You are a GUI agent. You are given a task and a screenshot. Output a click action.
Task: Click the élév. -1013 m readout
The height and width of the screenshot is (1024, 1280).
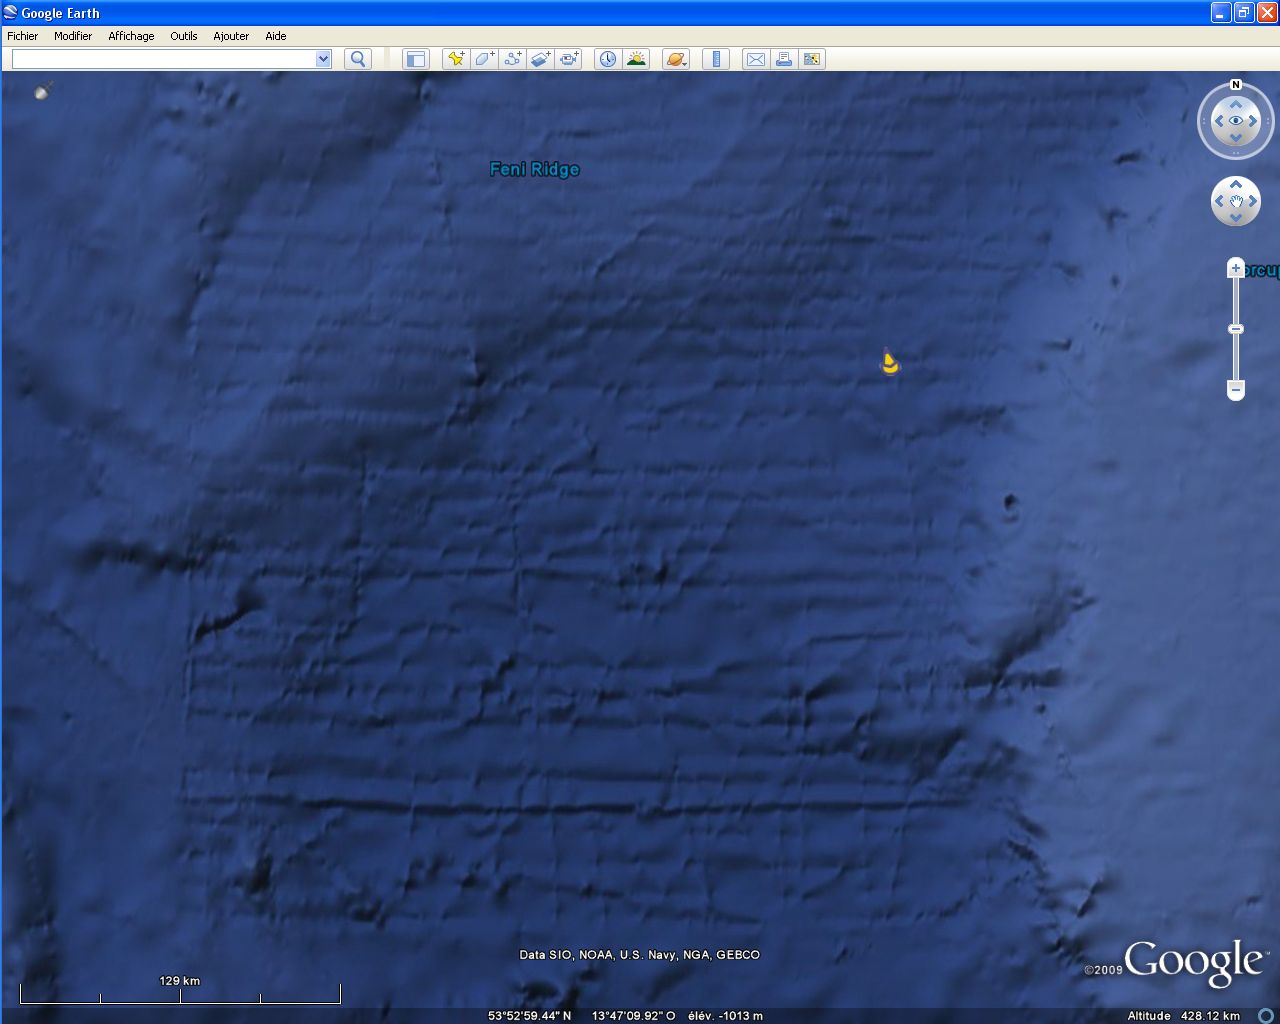coord(725,1016)
